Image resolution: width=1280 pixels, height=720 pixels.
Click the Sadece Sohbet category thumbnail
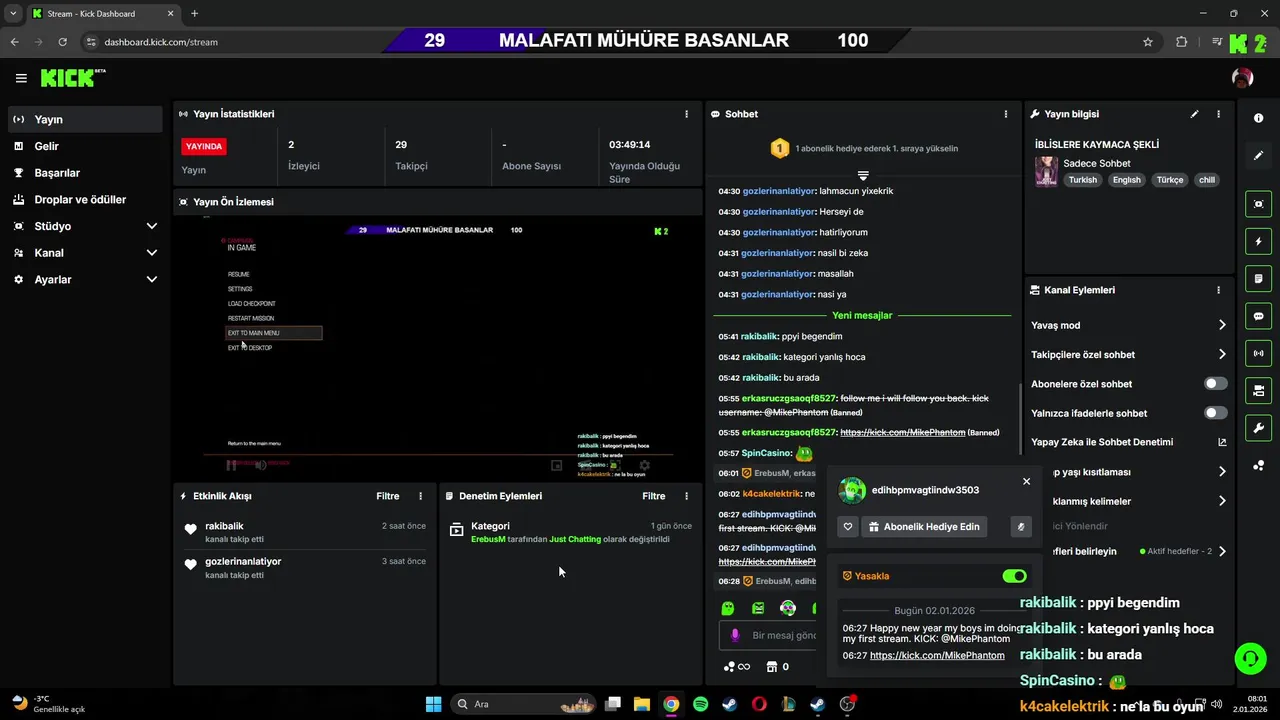pos(1046,171)
